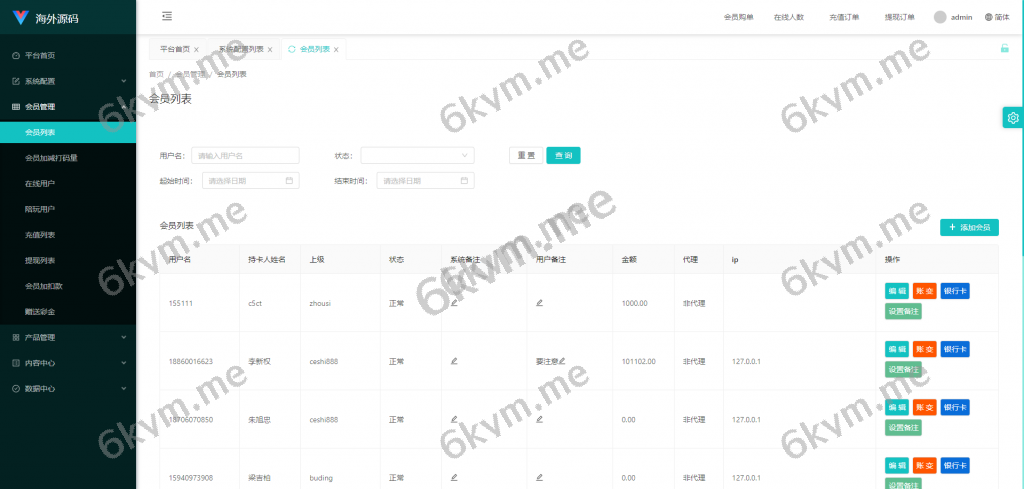Focus the 起始时间 date field

251,181
